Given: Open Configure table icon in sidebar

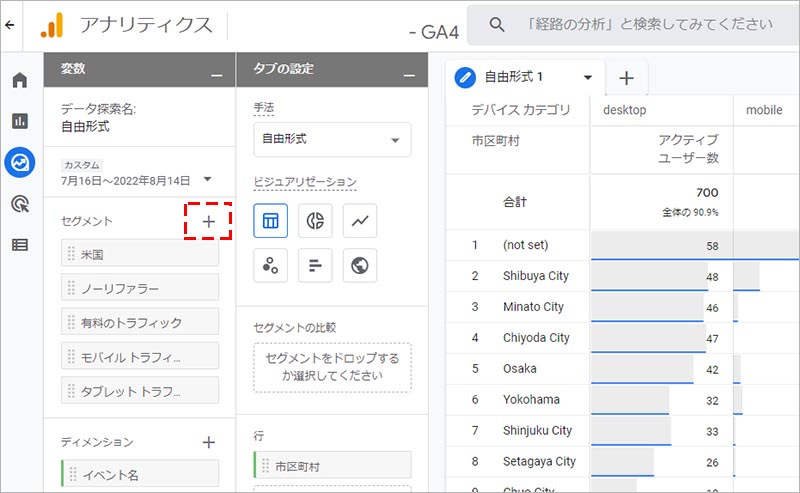Looking at the screenshot, I should point(19,244).
